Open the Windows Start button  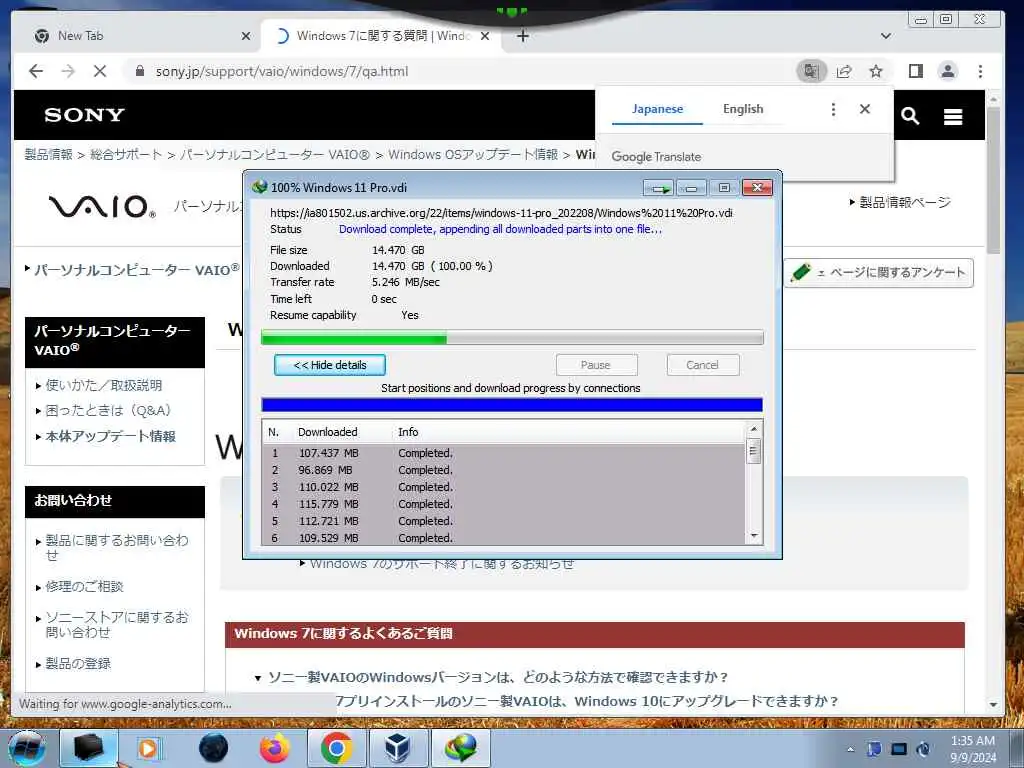[26, 748]
